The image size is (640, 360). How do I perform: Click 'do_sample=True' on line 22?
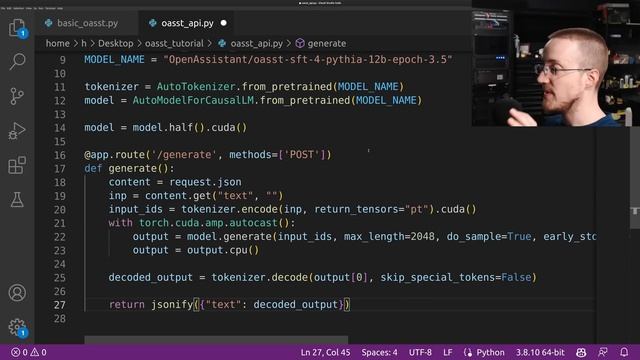click(x=489, y=236)
